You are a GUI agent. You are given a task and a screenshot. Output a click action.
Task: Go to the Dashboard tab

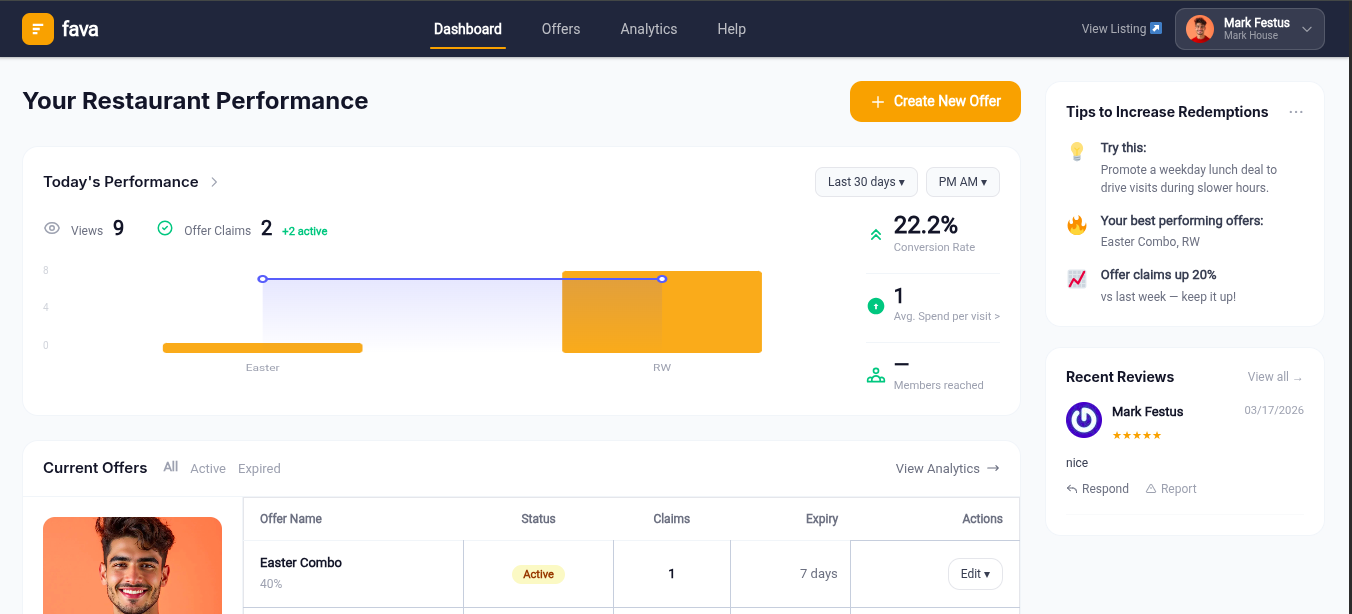coord(468,29)
